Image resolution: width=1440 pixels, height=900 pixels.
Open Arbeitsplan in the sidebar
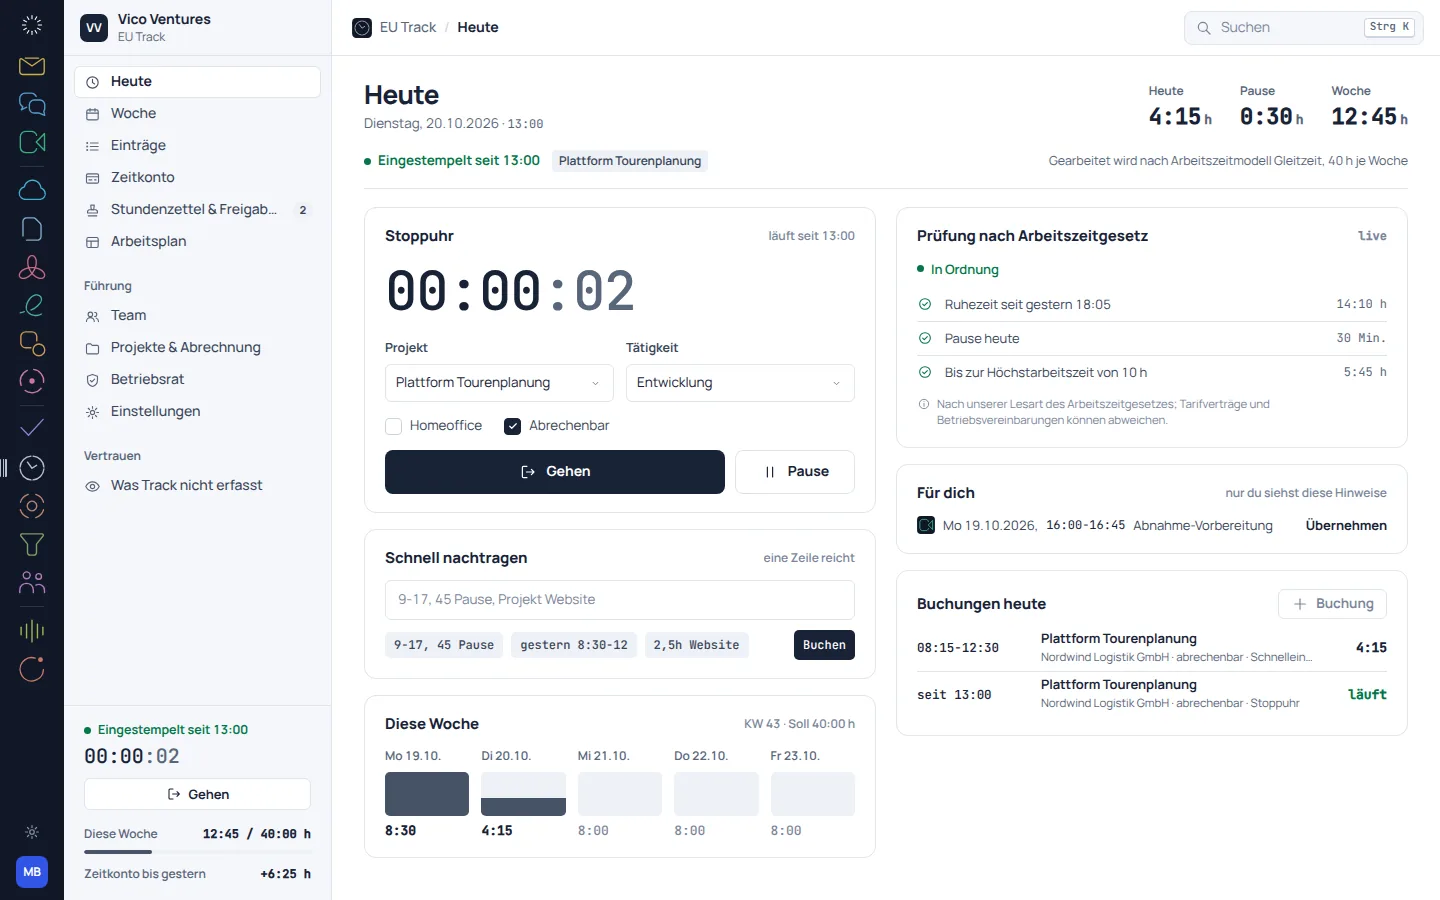click(197, 242)
